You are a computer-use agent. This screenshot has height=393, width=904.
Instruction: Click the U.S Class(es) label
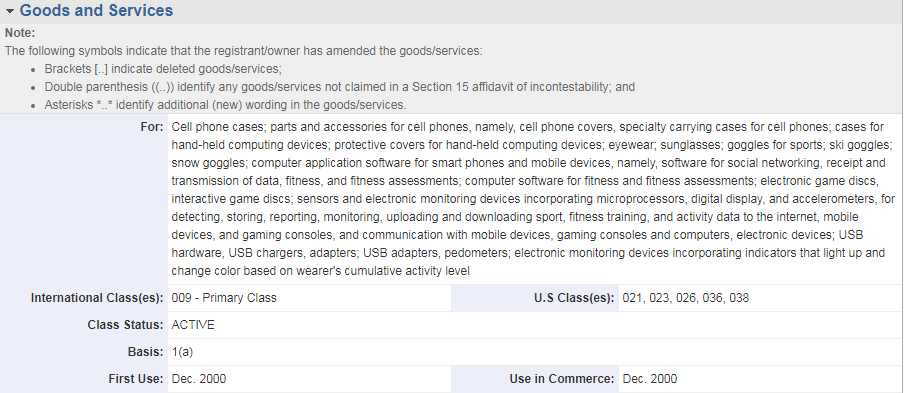pyautogui.click(x=574, y=298)
